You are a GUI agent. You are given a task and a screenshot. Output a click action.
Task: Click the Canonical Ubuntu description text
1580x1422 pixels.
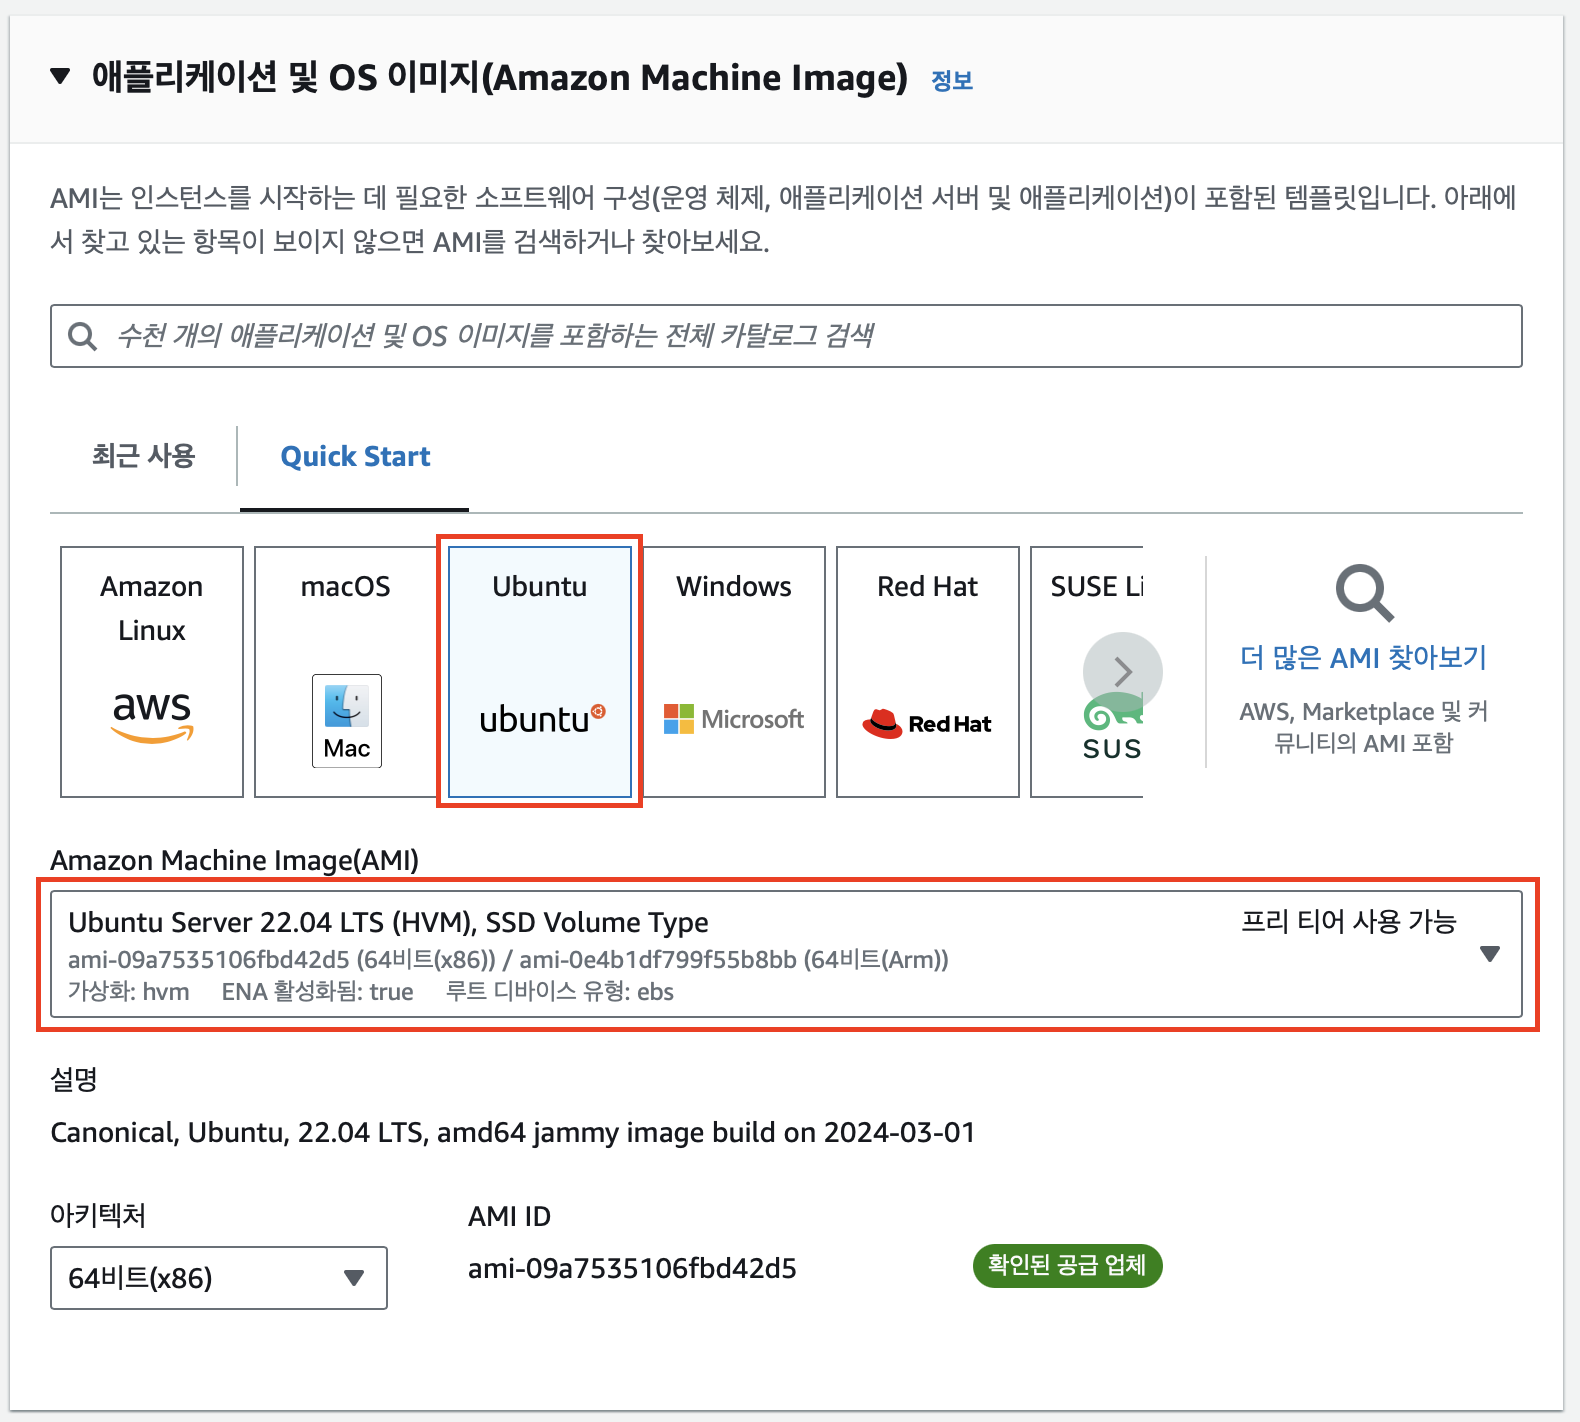tap(513, 1133)
